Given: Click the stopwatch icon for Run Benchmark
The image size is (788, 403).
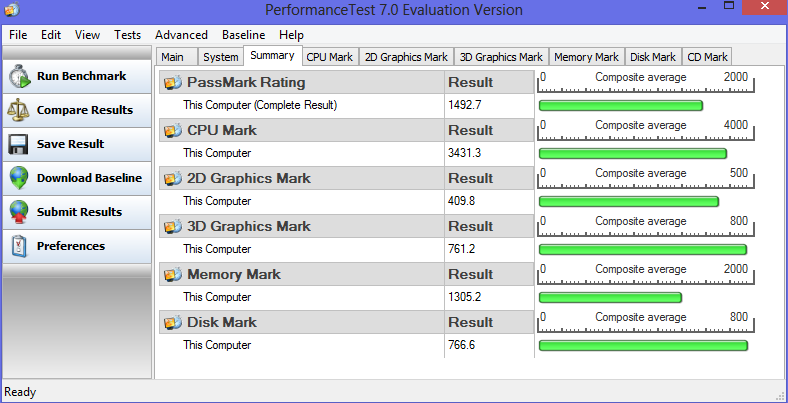Looking at the screenshot, I should pos(20,76).
